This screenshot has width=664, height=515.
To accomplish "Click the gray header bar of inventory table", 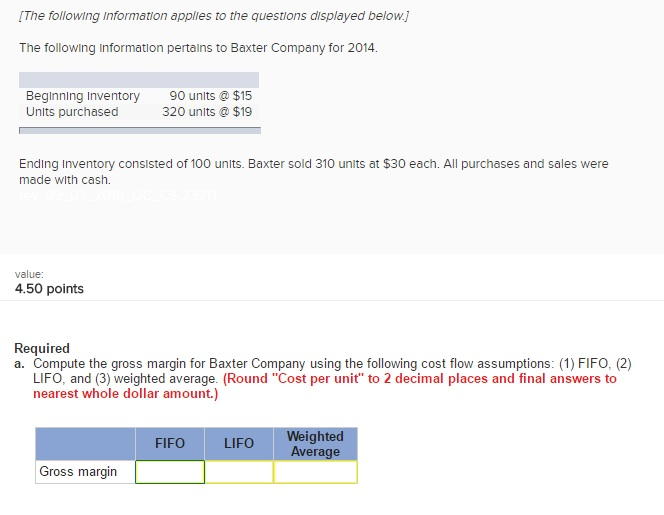I will [139, 79].
